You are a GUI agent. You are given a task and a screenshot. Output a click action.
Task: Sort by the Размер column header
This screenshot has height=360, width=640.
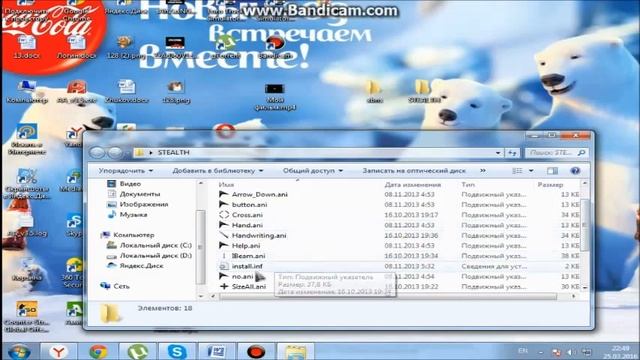click(550, 184)
